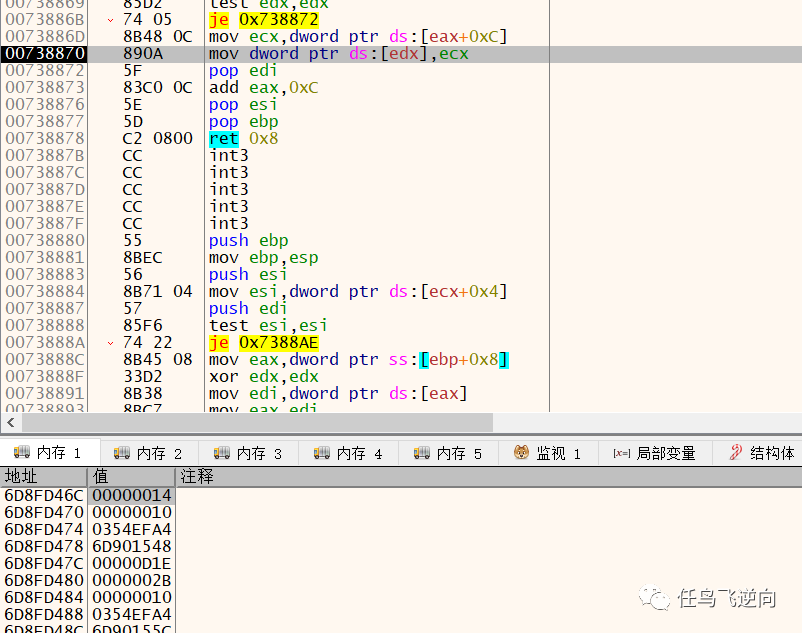
Task: Click the red icon on 结构体 tab
Action: (x=736, y=452)
